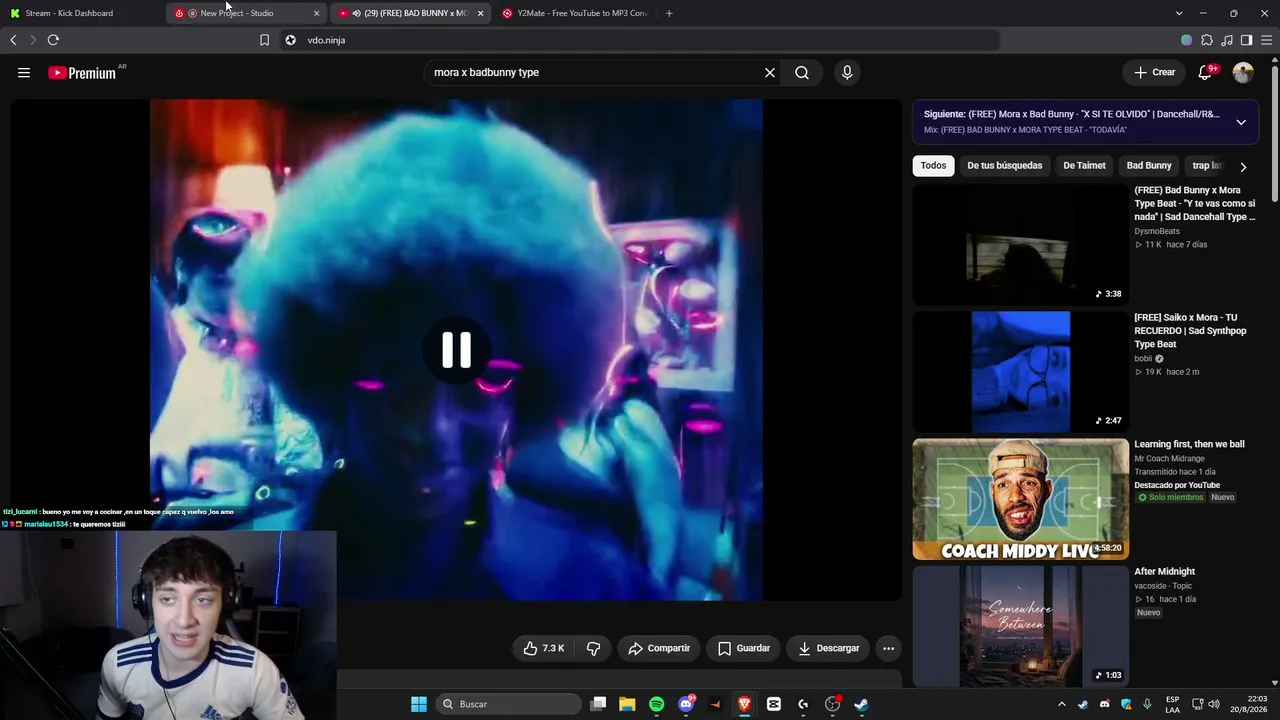This screenshot has height=720, width=1280.
Task: Open CapCut from the taskbar
Action: click(773, 704)
